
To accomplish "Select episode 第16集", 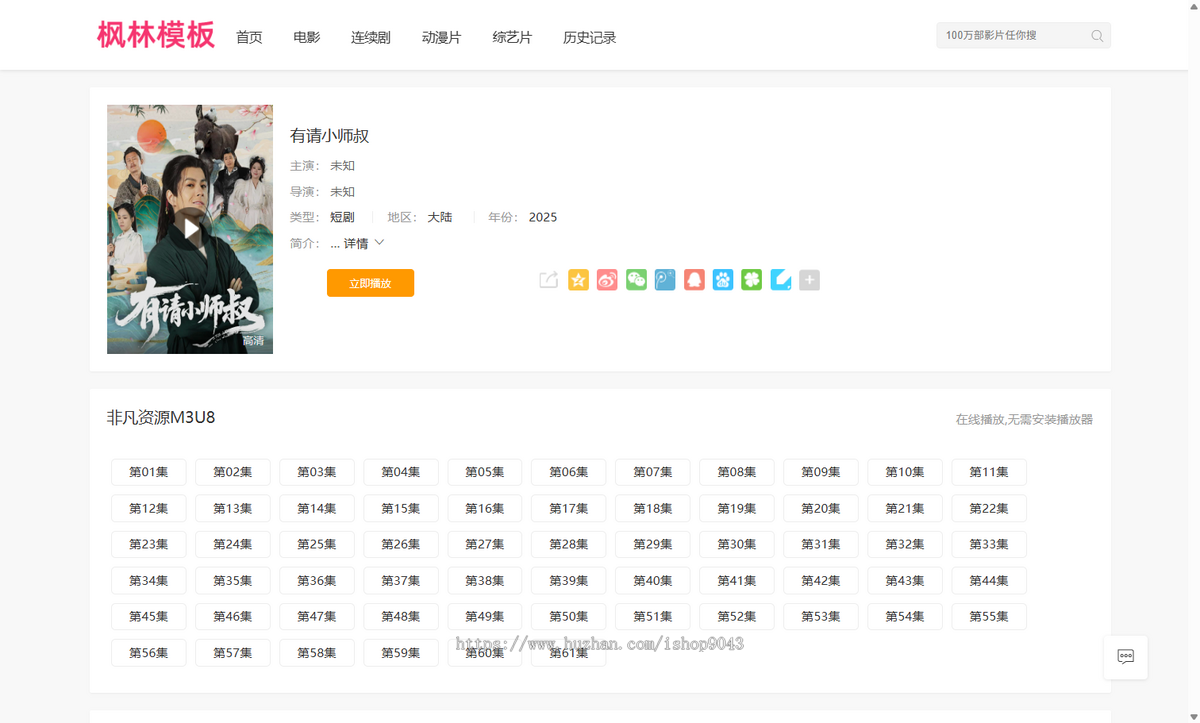I will (x=485, y=508).
